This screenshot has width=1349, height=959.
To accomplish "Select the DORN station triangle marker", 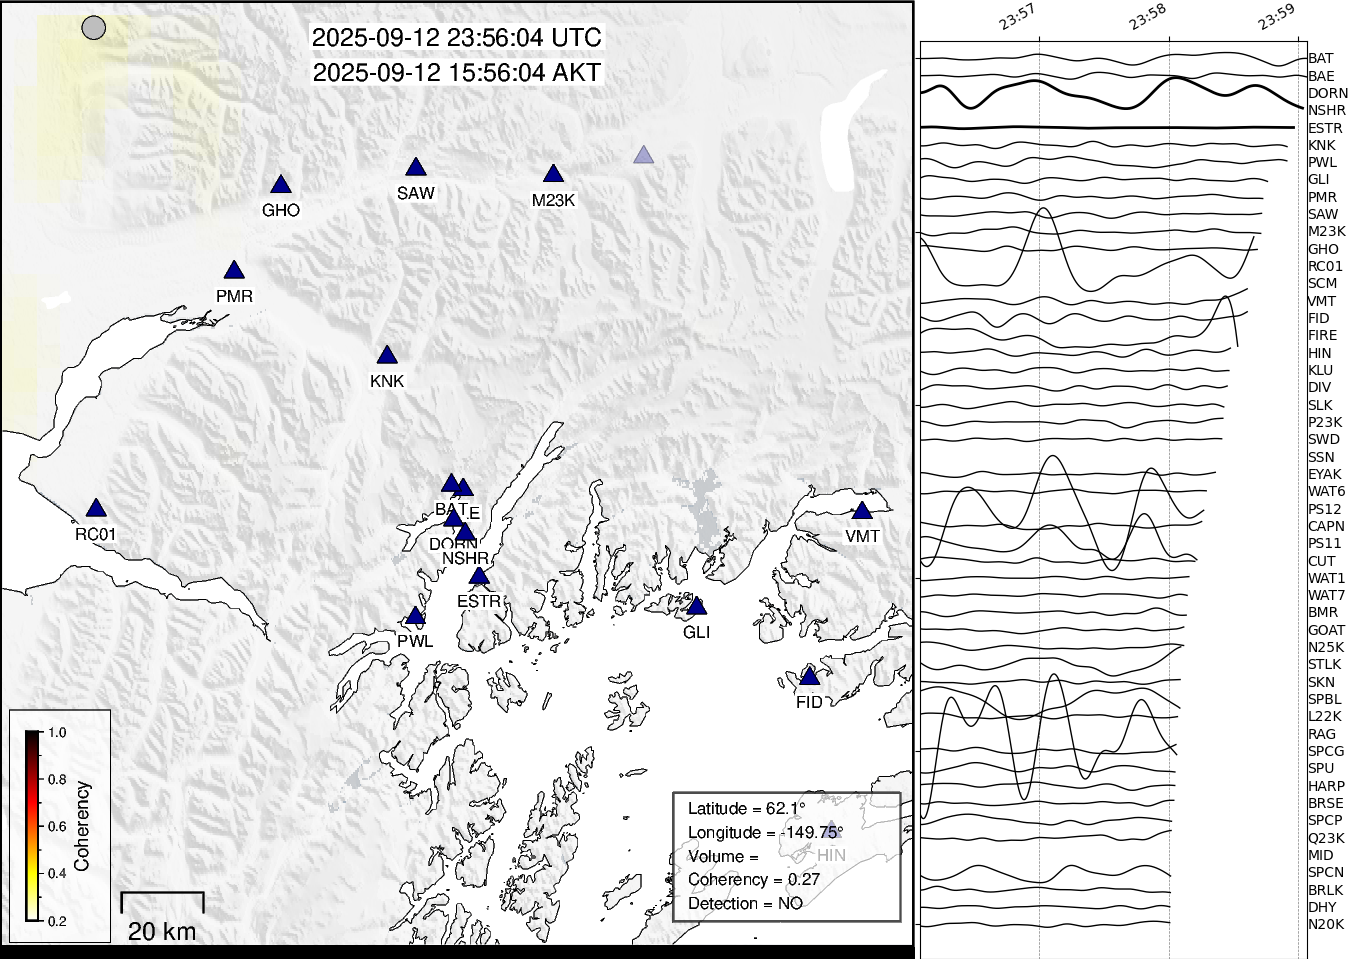I will coord(453,518).
